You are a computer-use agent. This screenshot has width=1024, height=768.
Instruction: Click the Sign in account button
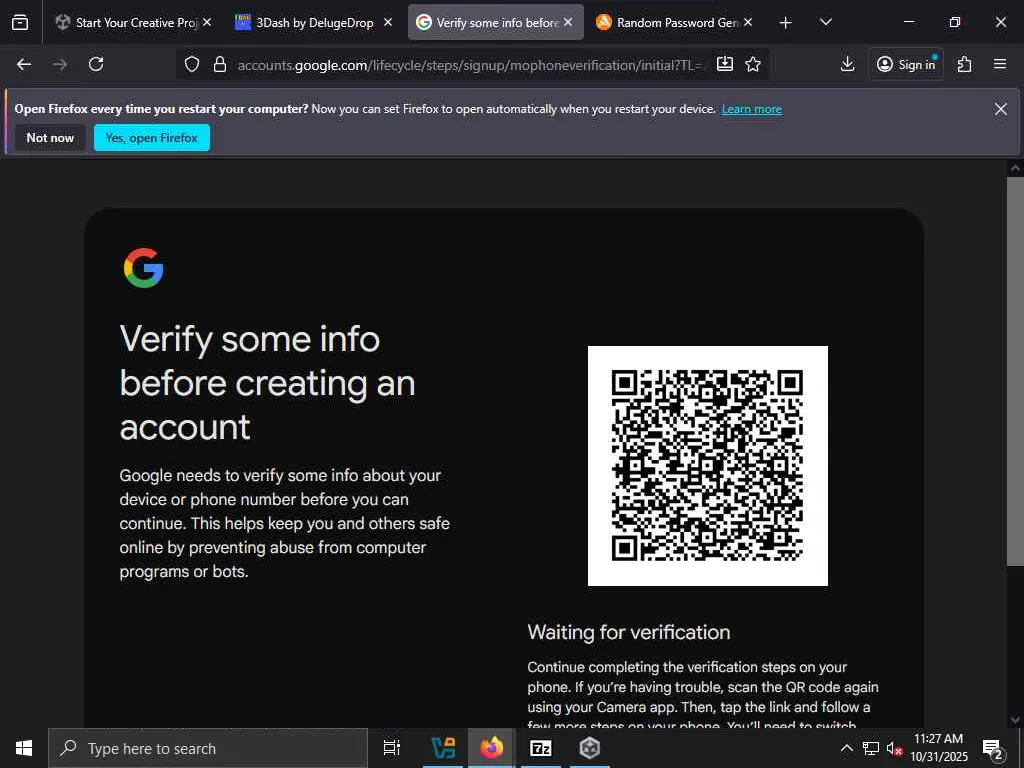[x=906, y=64]
